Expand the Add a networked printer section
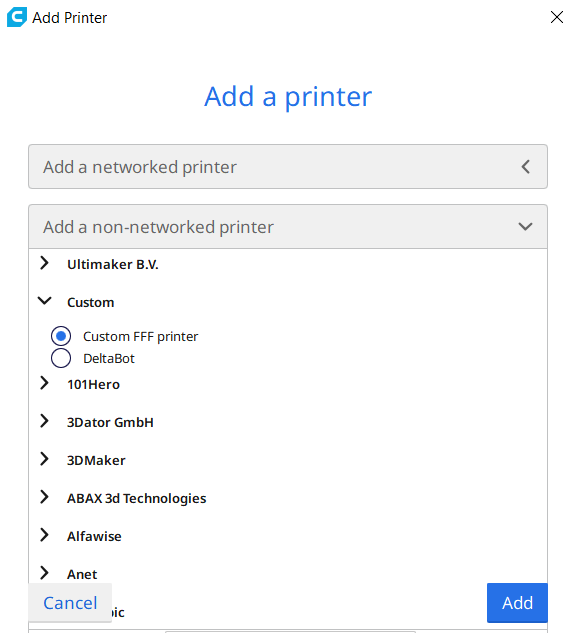 [x=288, y=167]
